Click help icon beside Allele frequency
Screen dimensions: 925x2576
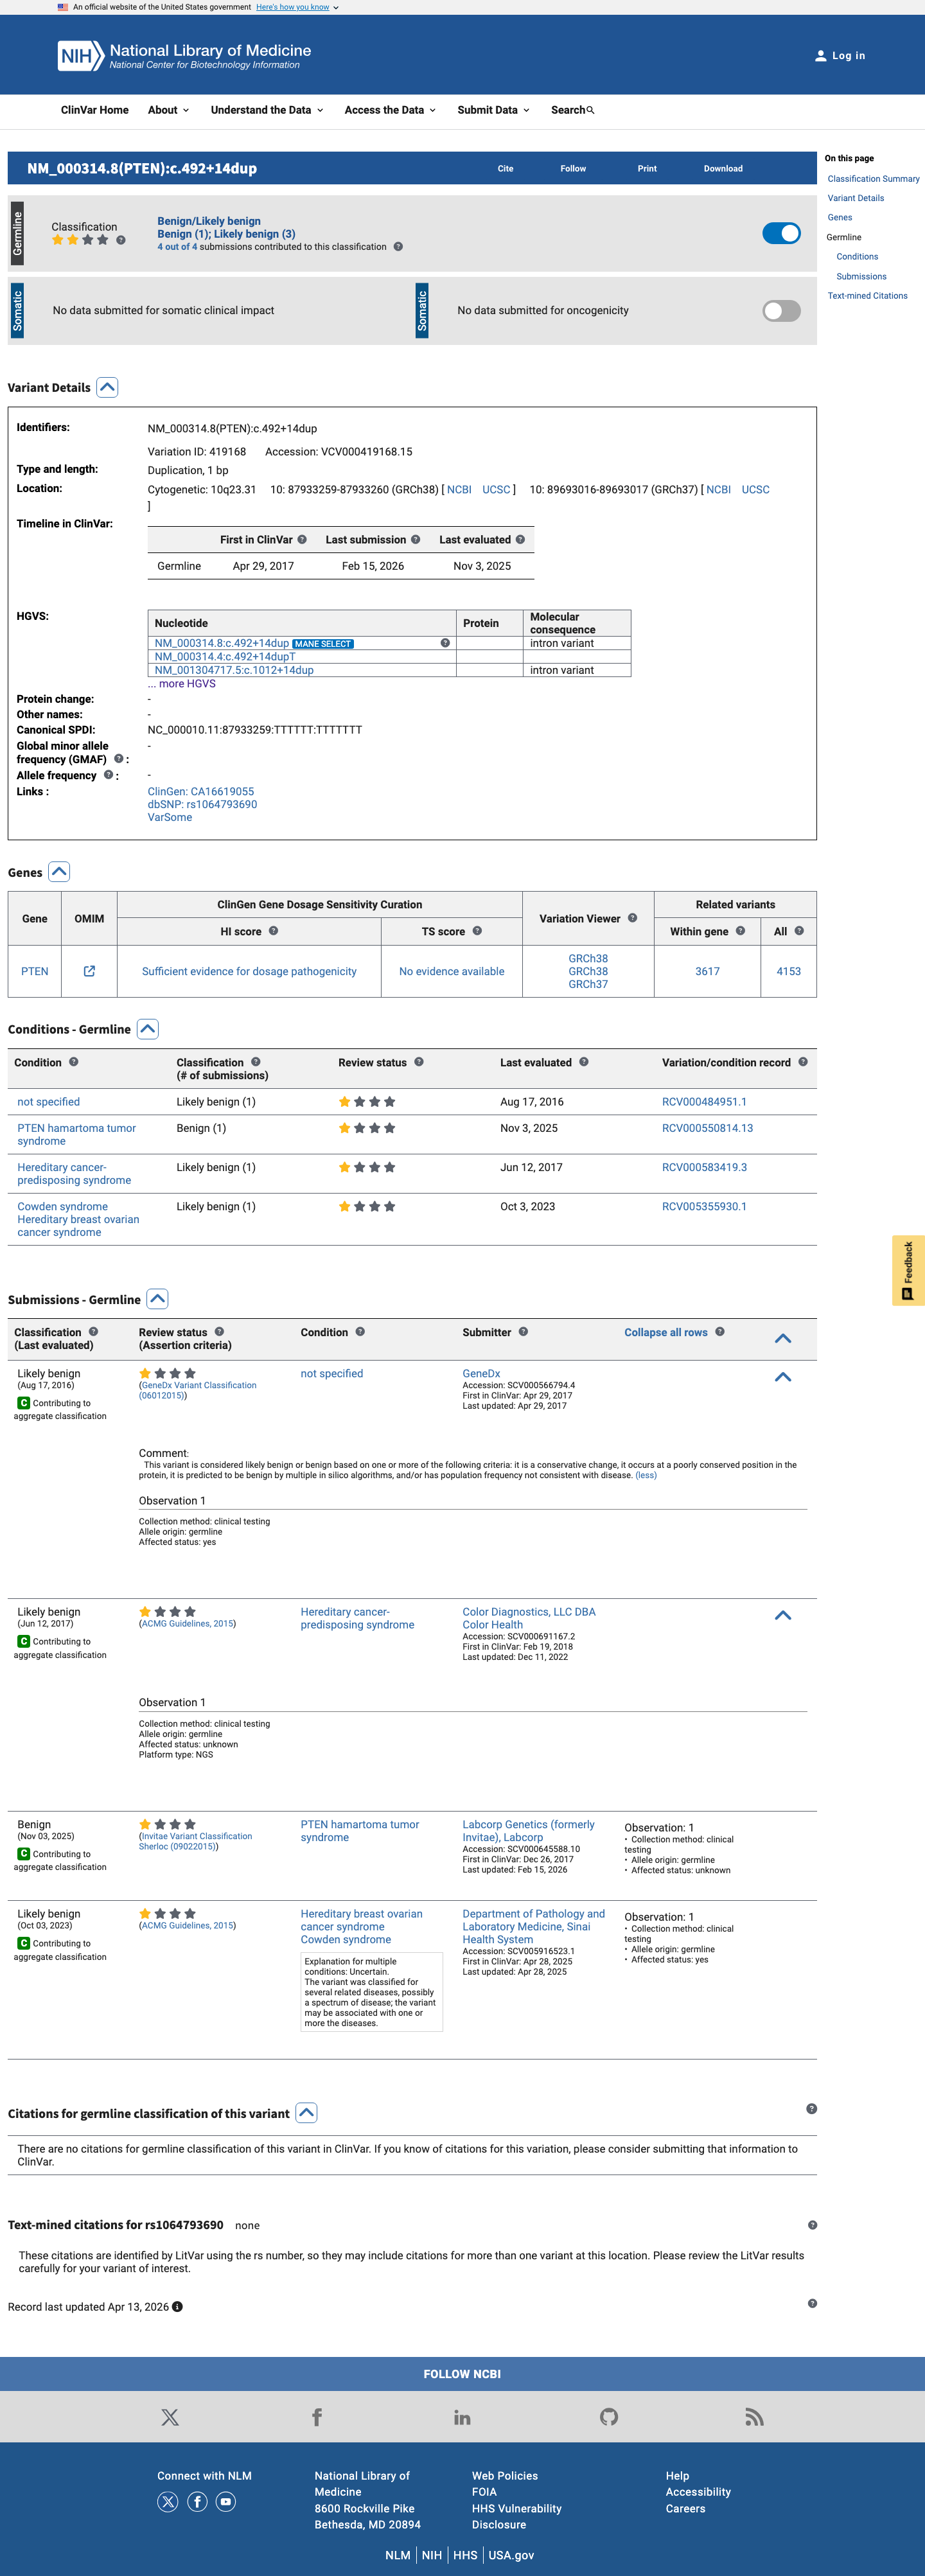pyautogui.click(x=108, y=775)
